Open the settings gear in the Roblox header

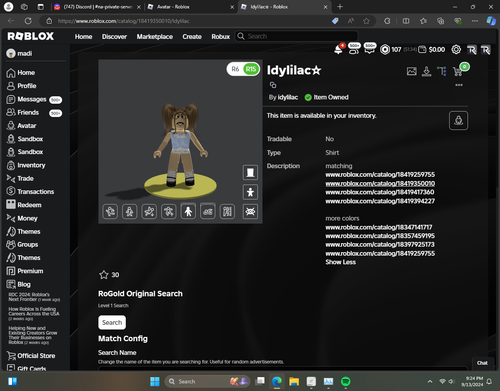(456, 50)
